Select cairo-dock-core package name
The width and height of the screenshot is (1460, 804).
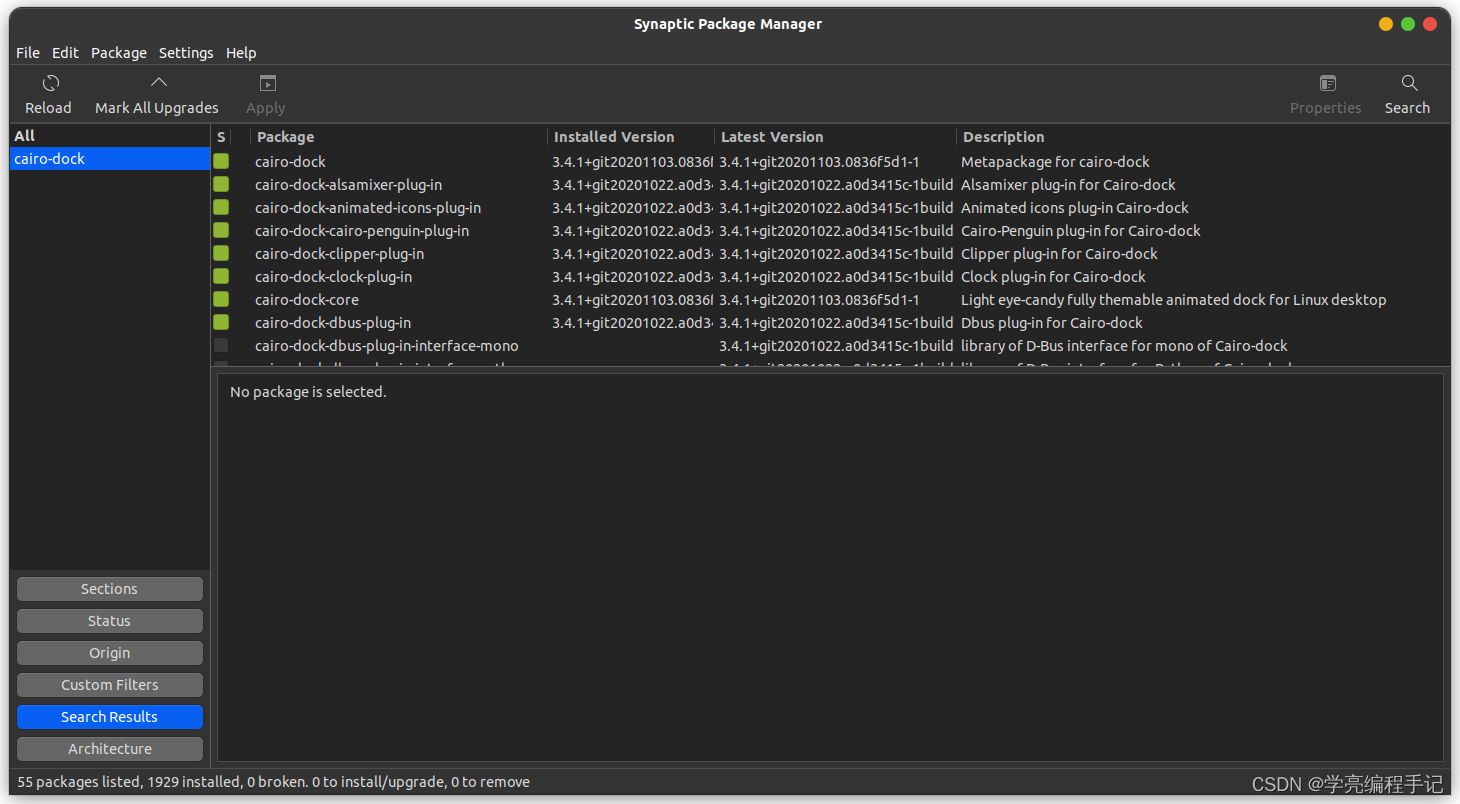(x=307, y=300)
